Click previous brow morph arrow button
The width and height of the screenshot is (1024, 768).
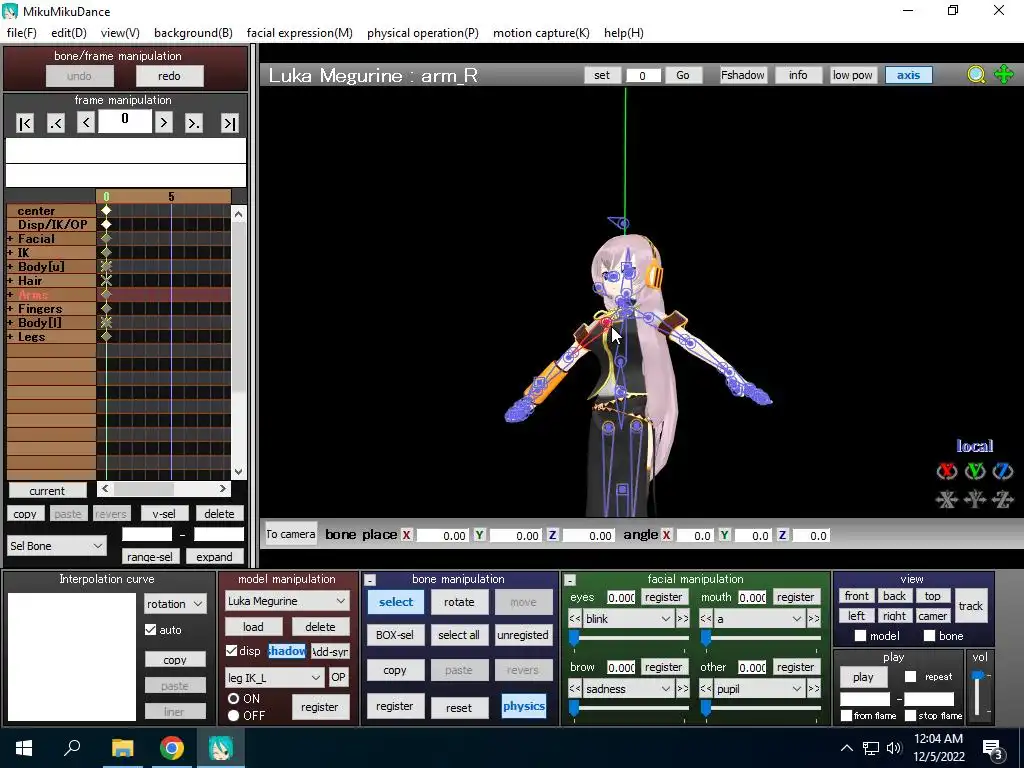pyautogui.click(x=575, y=688)
